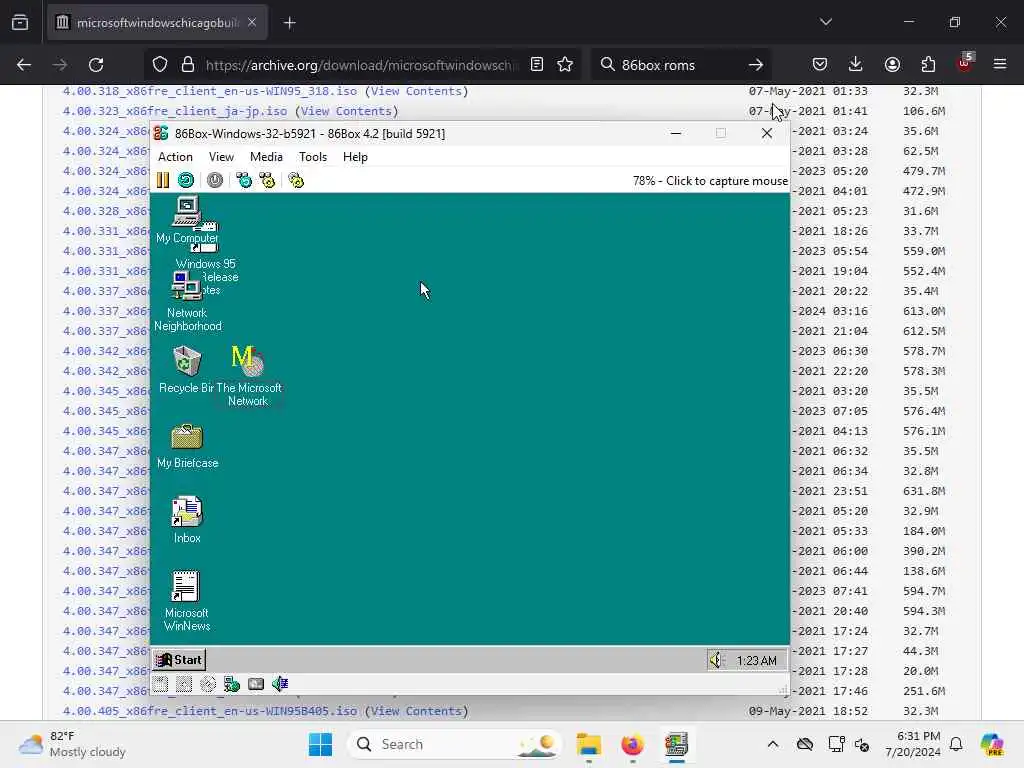Select the Recycle Bin desktop icon
The image size is (1024, 768).
(x=187, y=370)
